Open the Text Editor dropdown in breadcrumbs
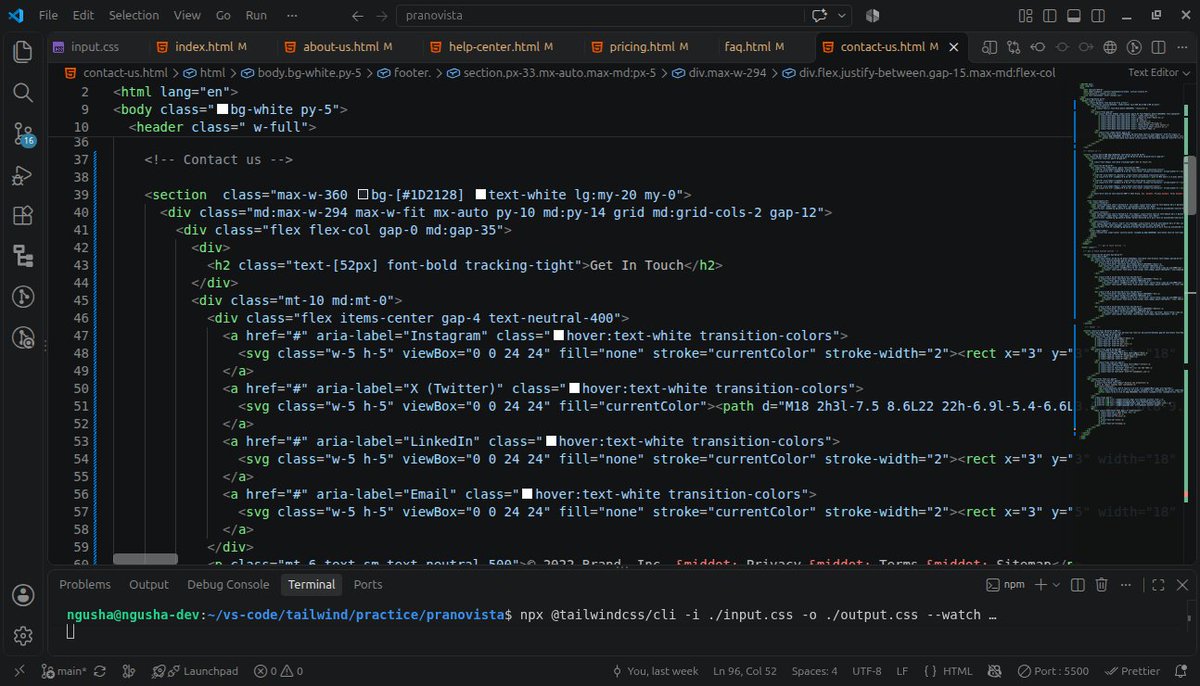Image resolution: width=1200 pixels, height=686 pixels. 1159,73
